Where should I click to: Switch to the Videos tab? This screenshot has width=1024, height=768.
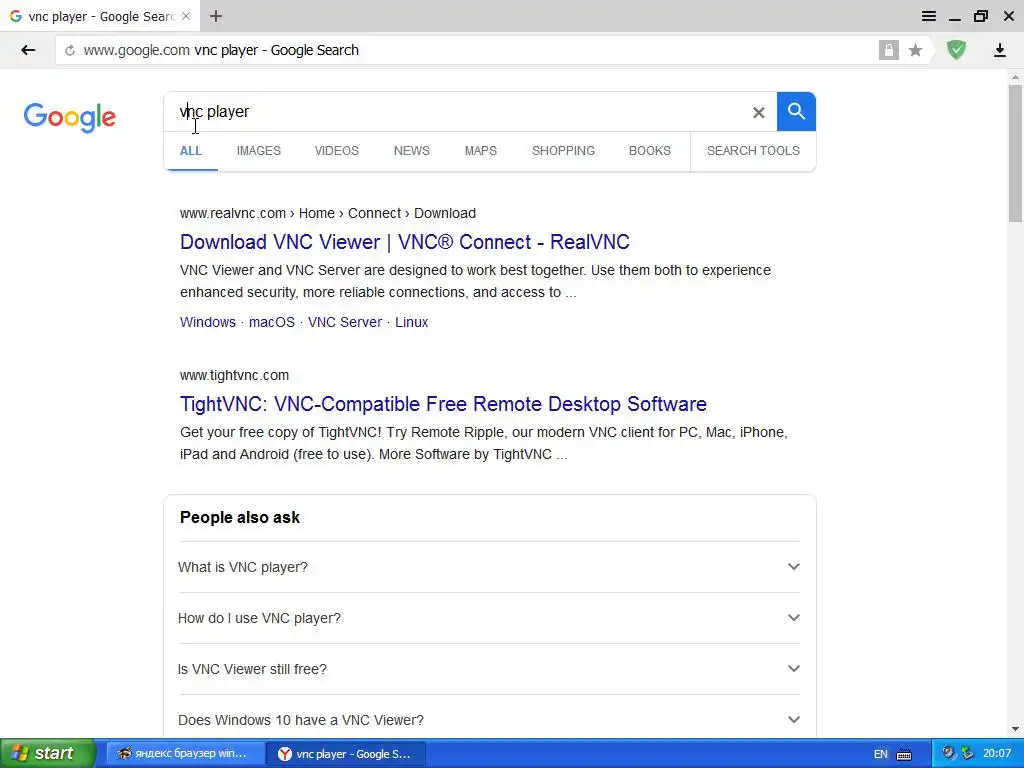pos(336,151)
